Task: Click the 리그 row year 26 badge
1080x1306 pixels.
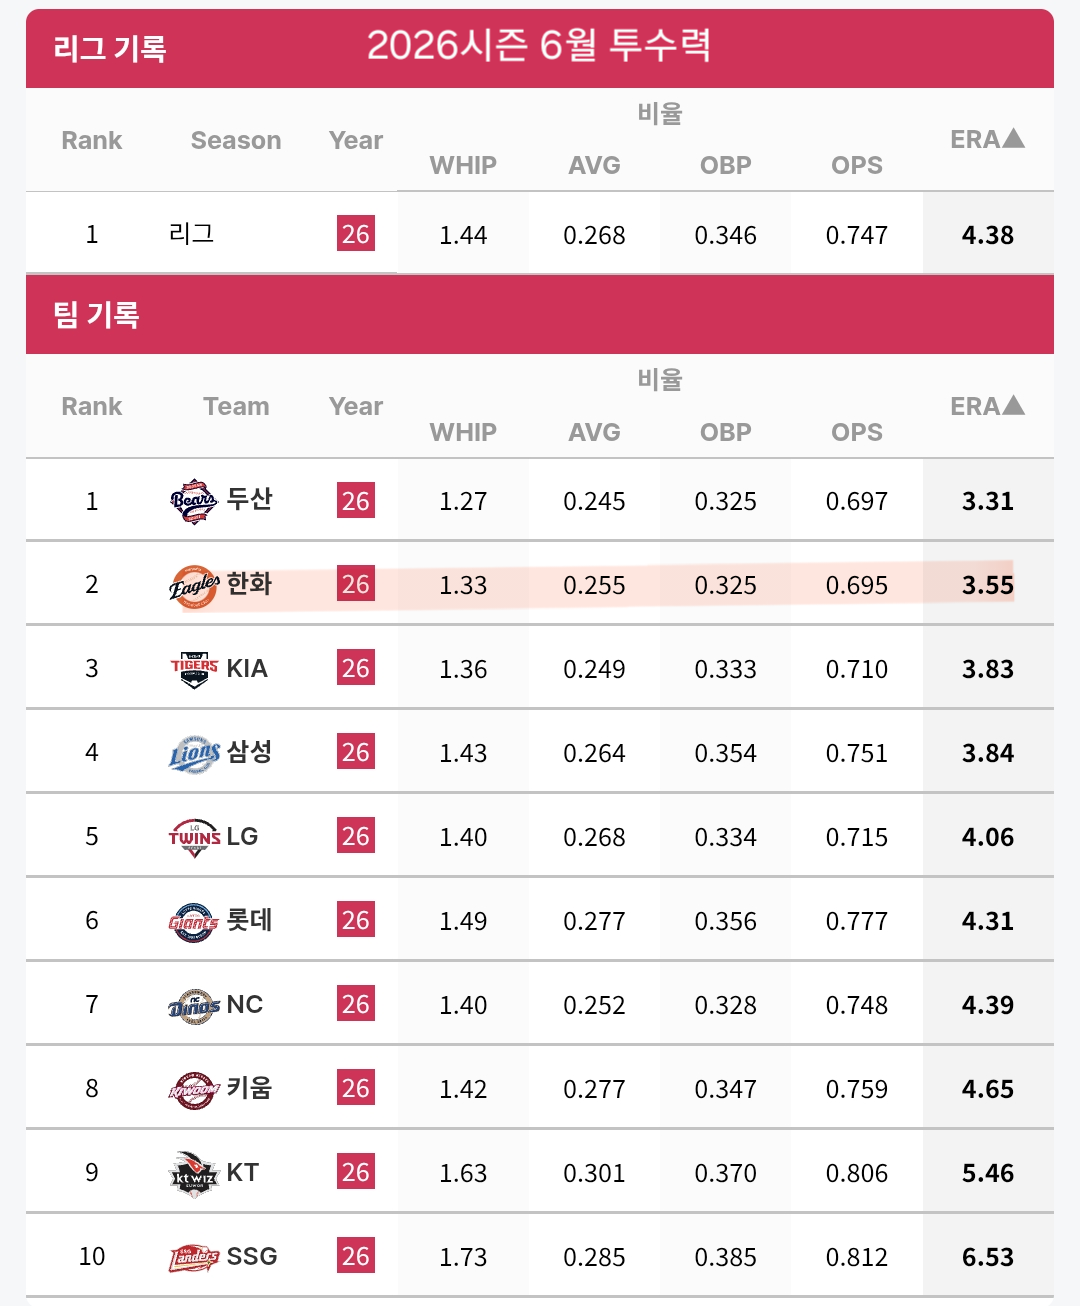Action: click(356, 234)
